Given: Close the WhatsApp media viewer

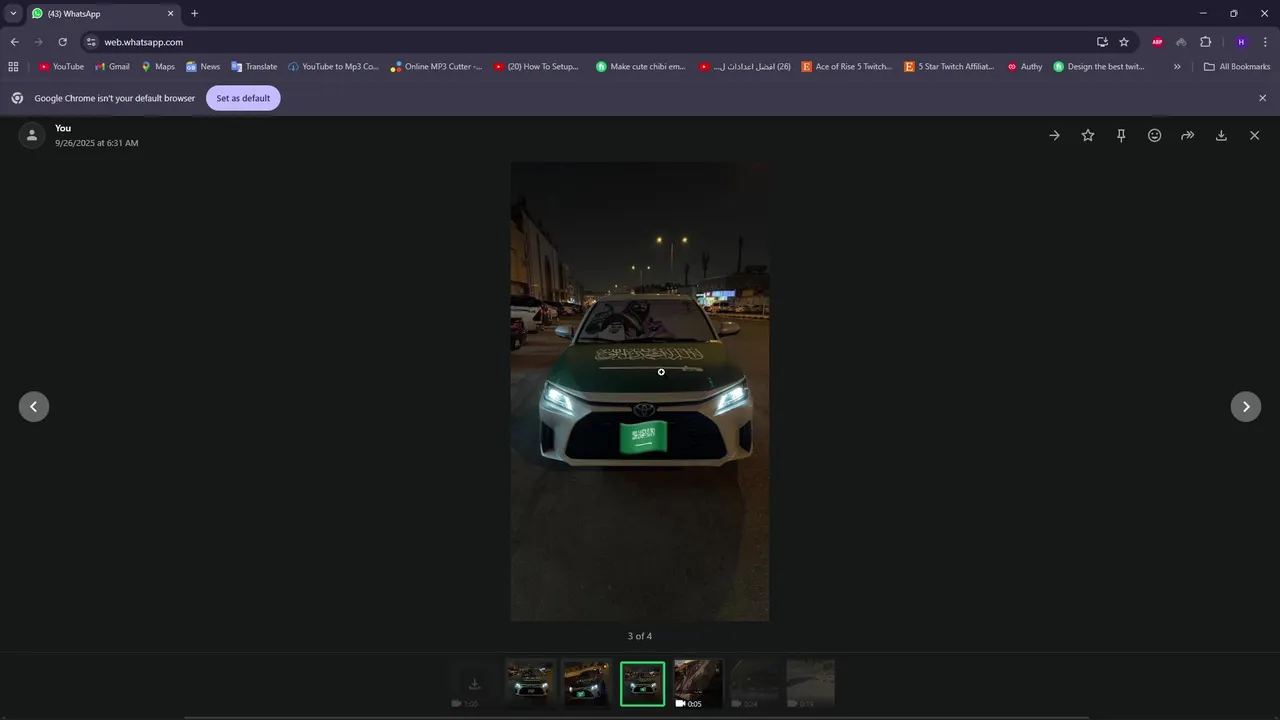Looking at the screenshot, I should (x=1255, y=135).
